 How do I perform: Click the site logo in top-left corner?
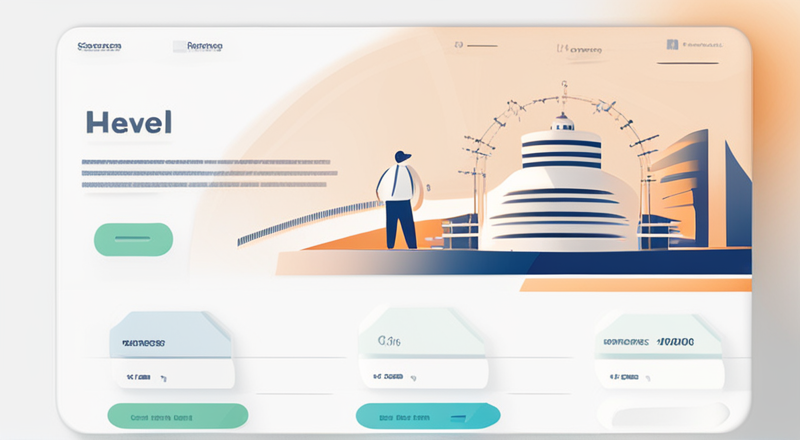pyautogui.click(x=99, y=46)
